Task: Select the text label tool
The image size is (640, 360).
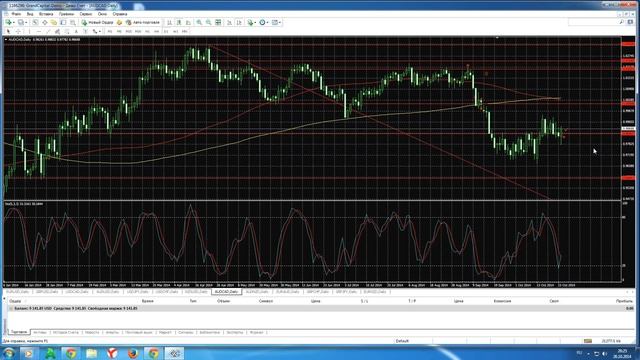Action: click(x=85, y=31)
